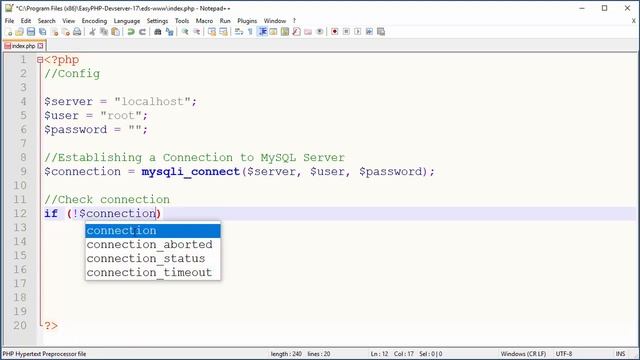640x360 pixels.
Task: Click 'Windows (CR LF)' in status bar
Action: pos(523,354)
